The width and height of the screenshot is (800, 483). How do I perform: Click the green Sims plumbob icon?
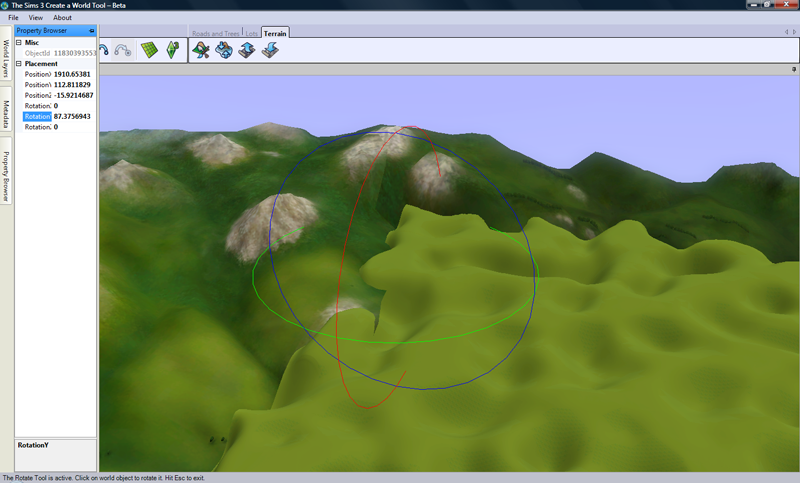click(x=172, y=50)
